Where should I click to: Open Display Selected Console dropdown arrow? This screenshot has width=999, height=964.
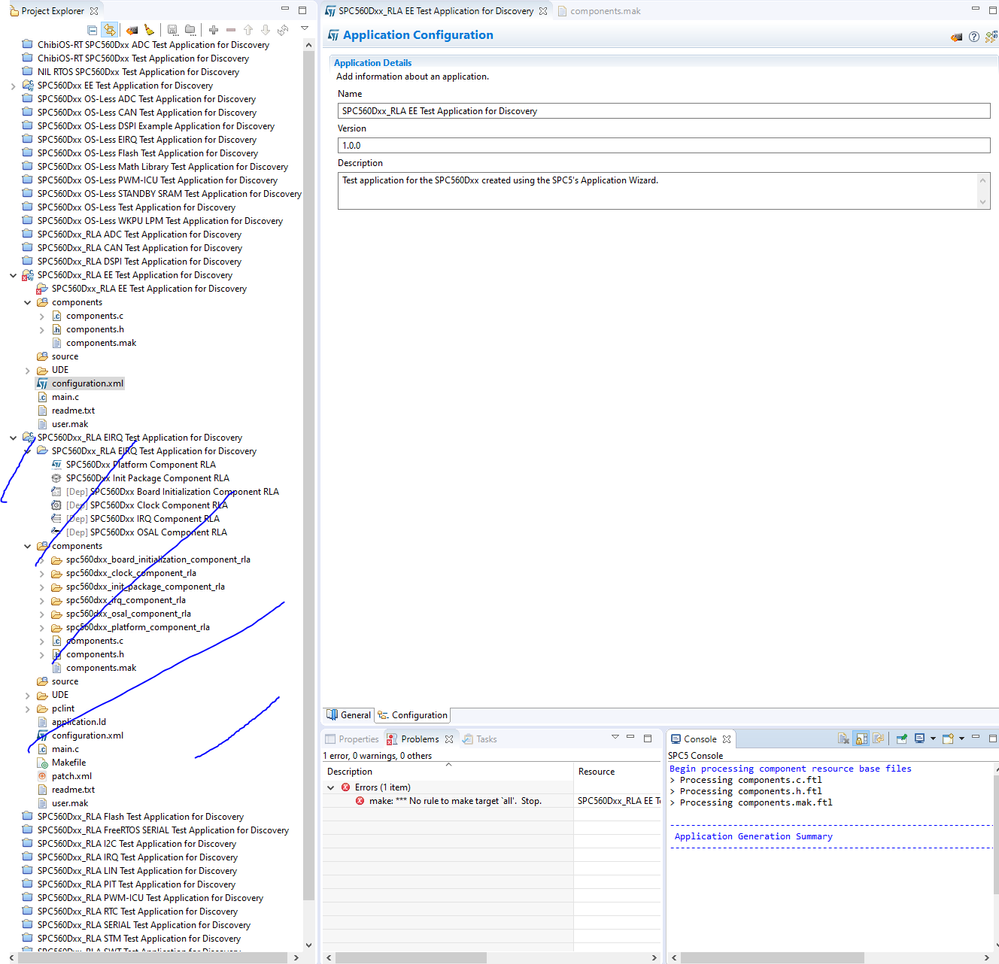[933, 738]
